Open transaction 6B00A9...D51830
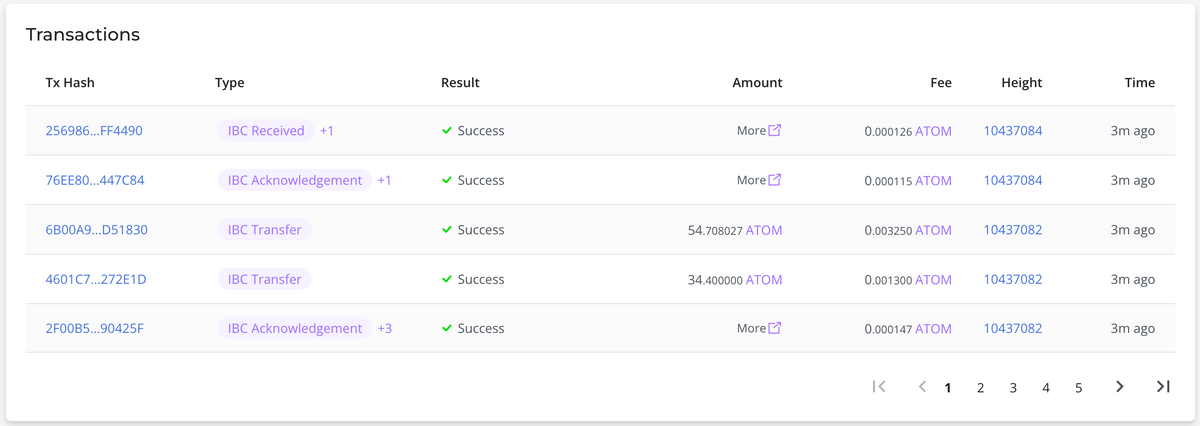 (x=97, y=230)
